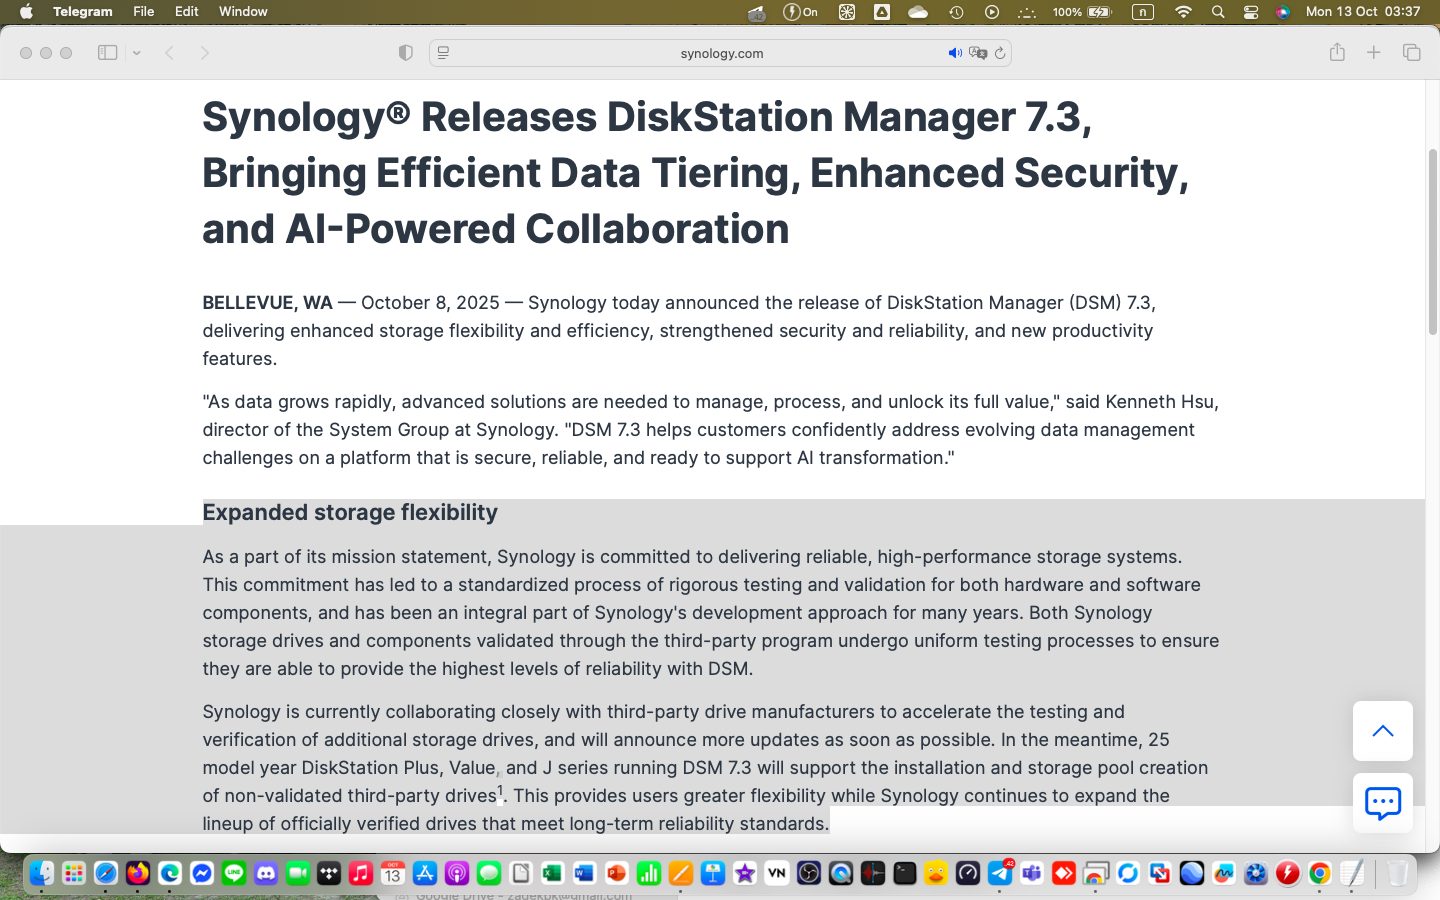Open the live chat support button
This screenshot has width=1440, height=900.
1382,802
